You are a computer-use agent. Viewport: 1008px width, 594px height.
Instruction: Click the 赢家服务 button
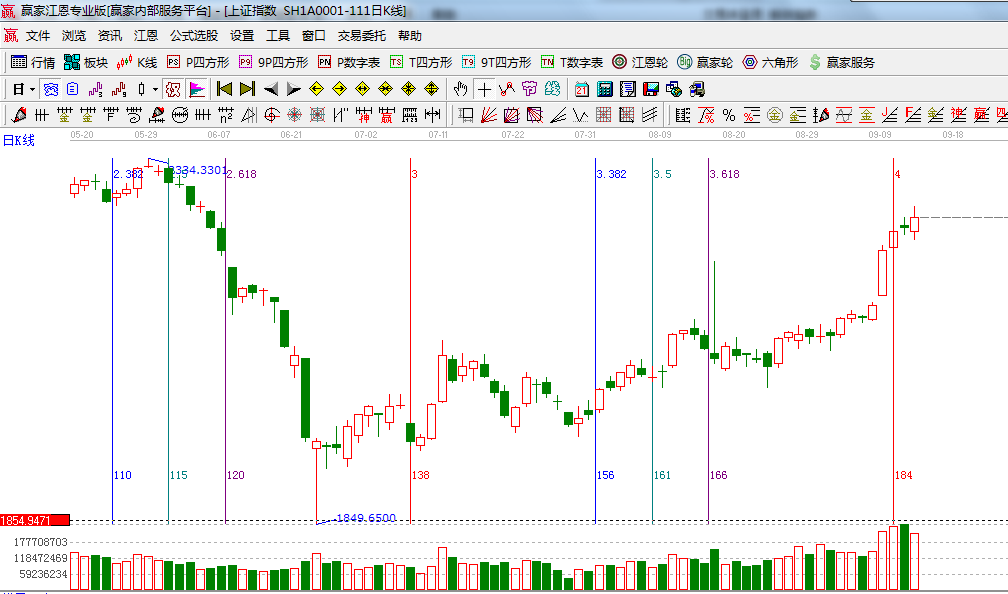(841, 62)
